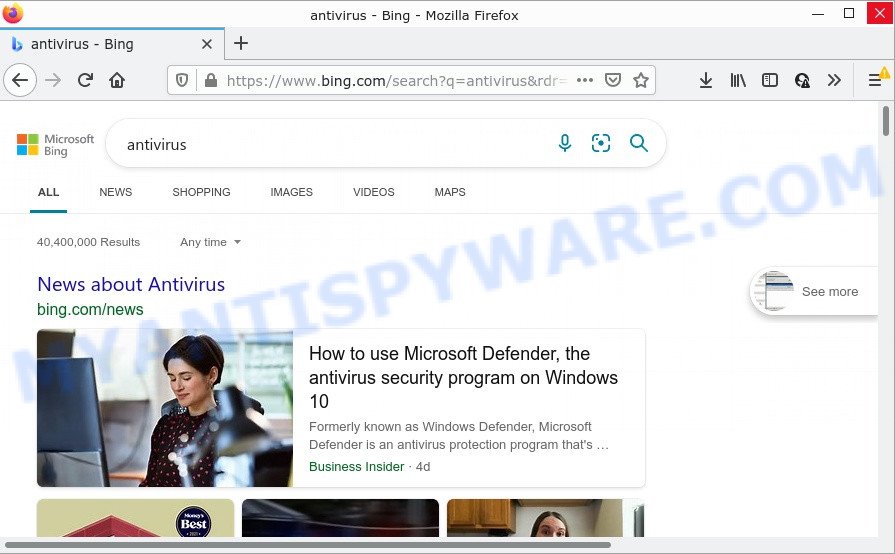The width and height of the screenshot is (895, 554).
Task: Bookmark this page with the star
Action: pos(640,80)
